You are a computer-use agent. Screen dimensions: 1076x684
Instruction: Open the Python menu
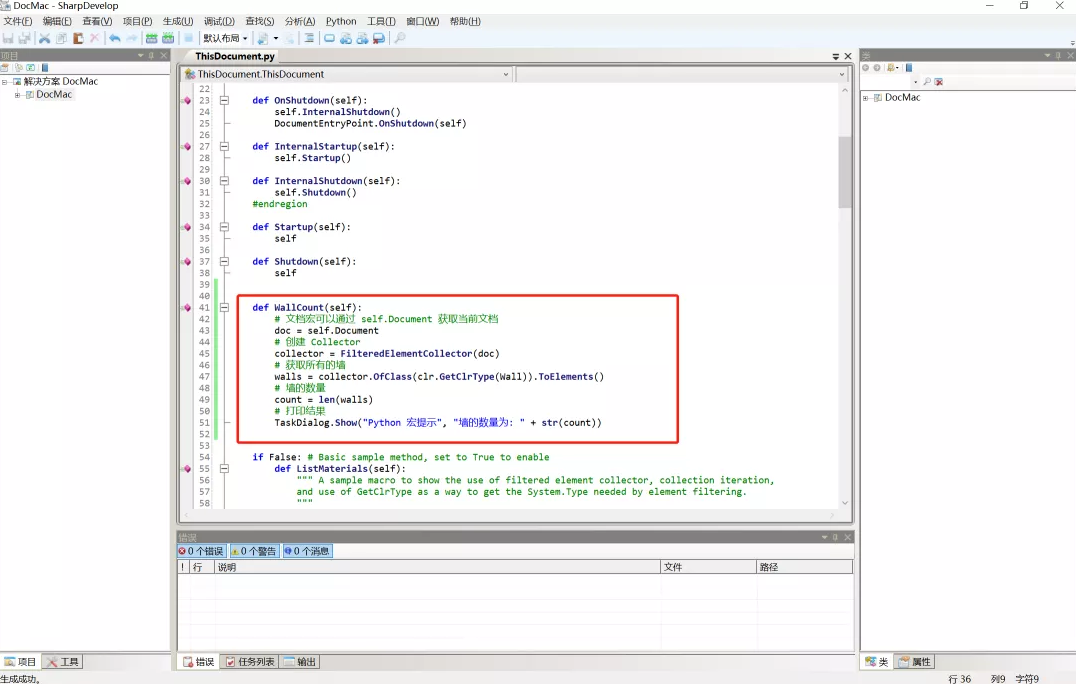coord(341,21)
